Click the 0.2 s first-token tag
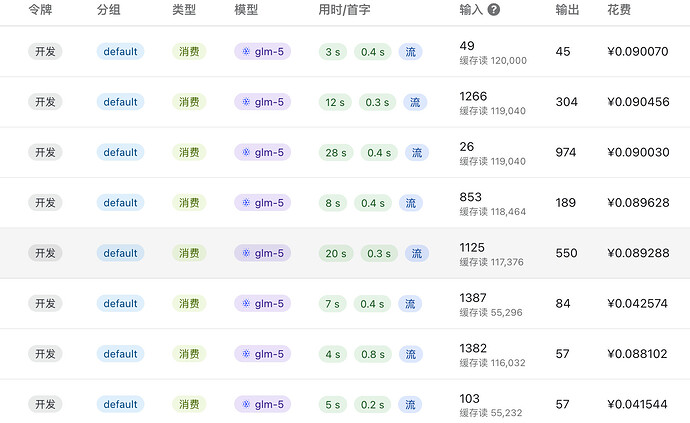This screenshot has height=423, width=690. pos(372,405)
